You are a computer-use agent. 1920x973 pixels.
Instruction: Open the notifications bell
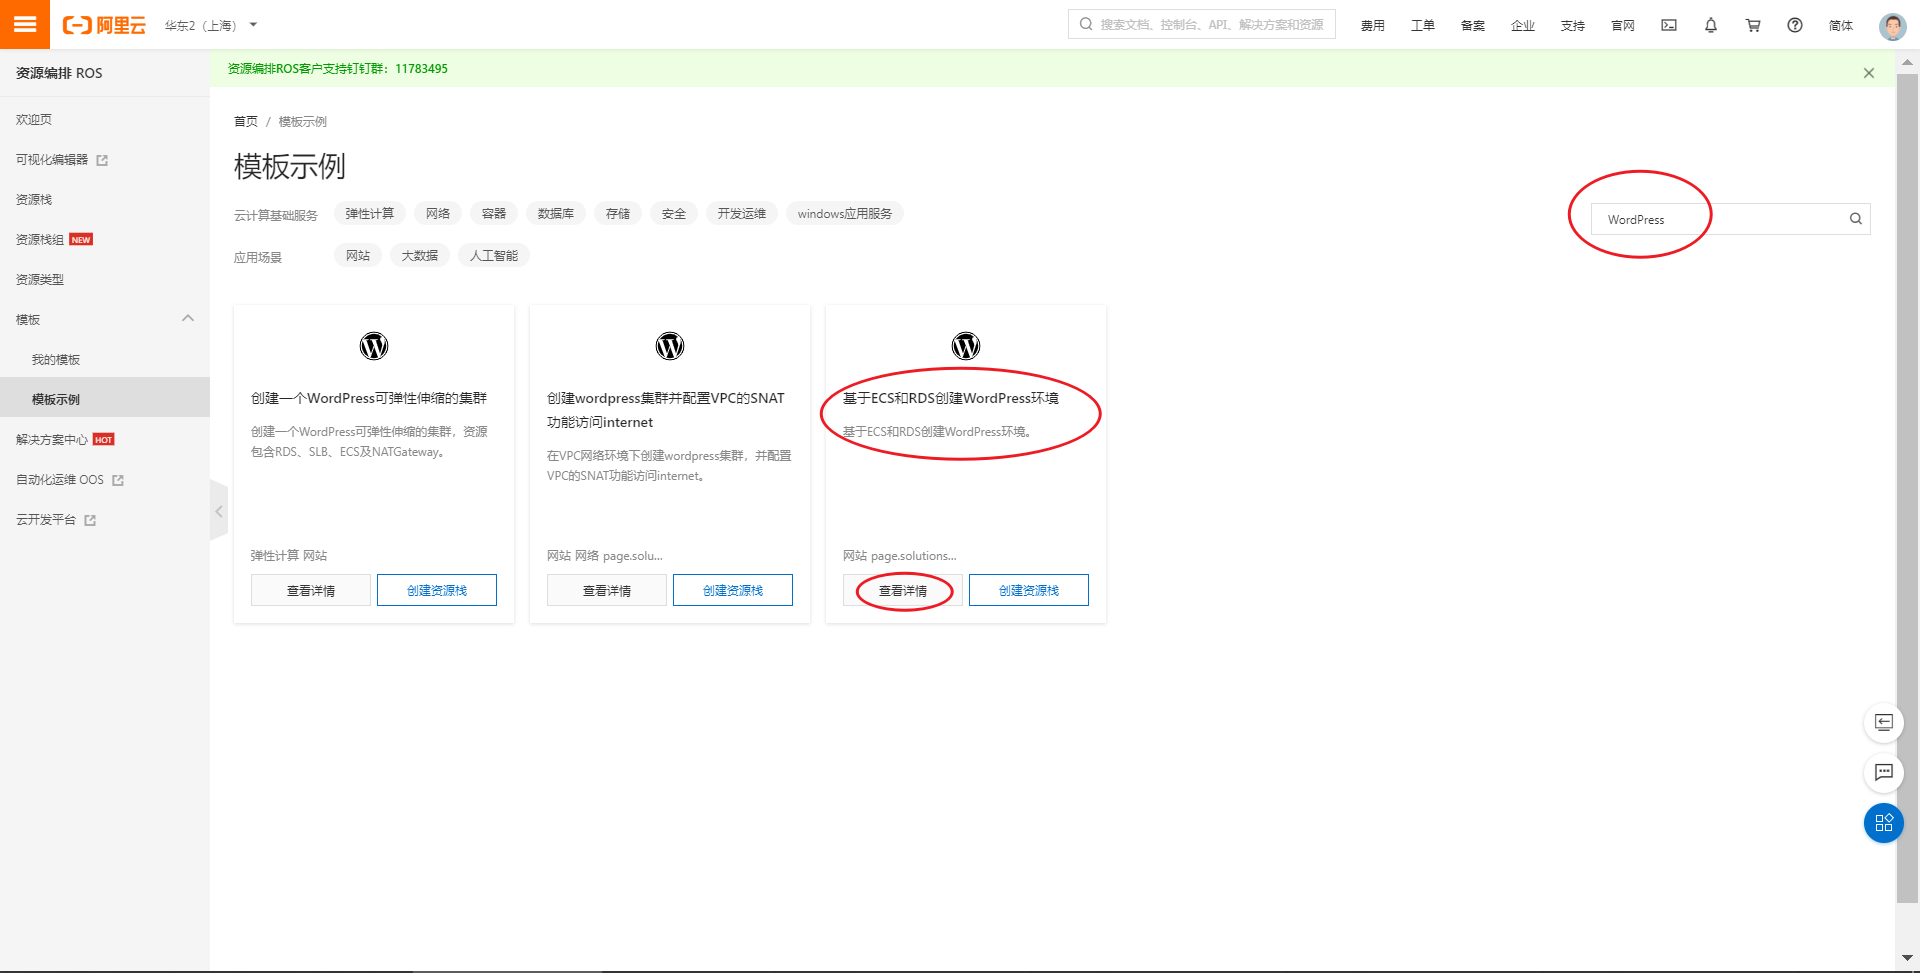1711,25
